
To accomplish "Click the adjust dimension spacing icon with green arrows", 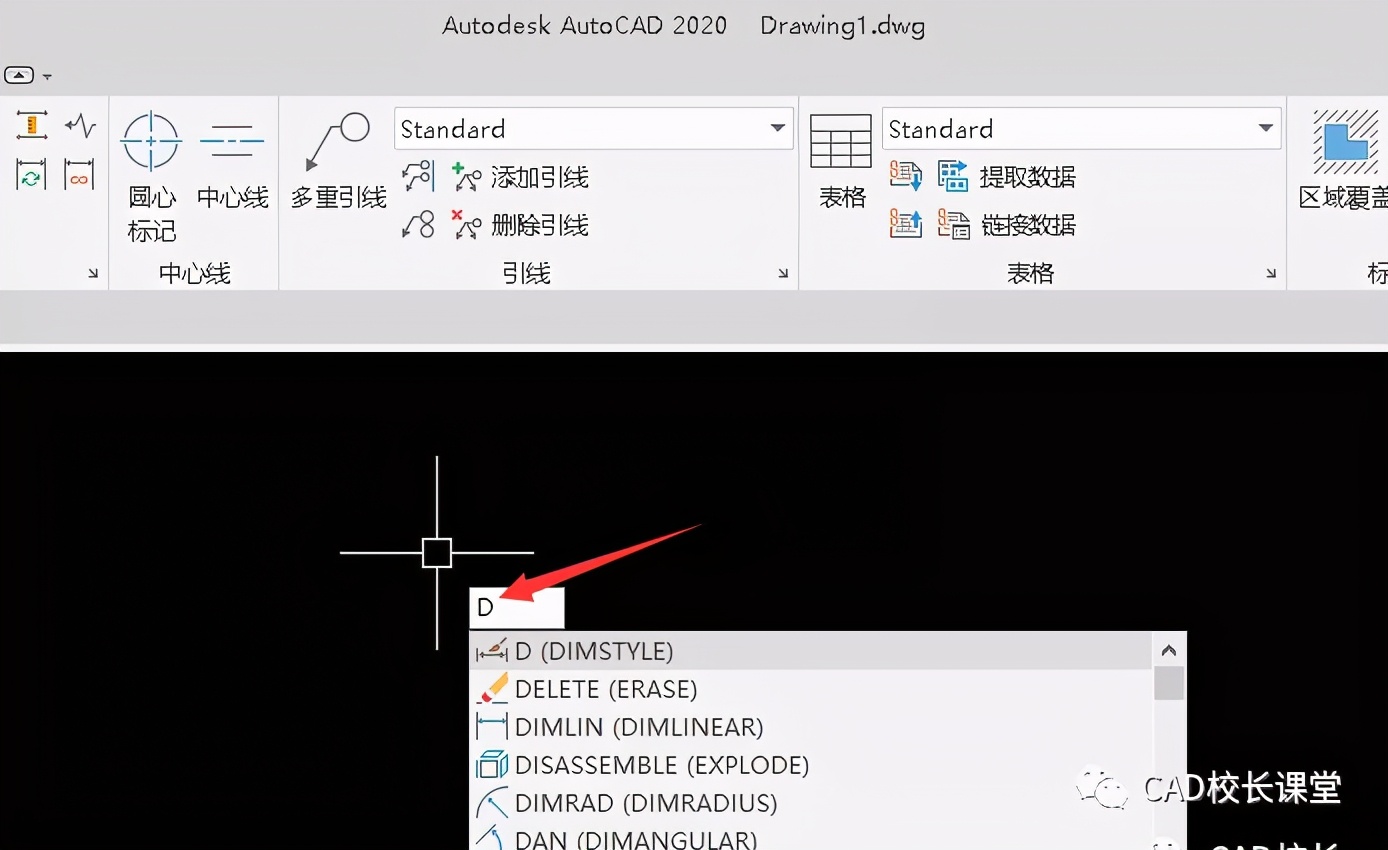I will click(31, 173).
